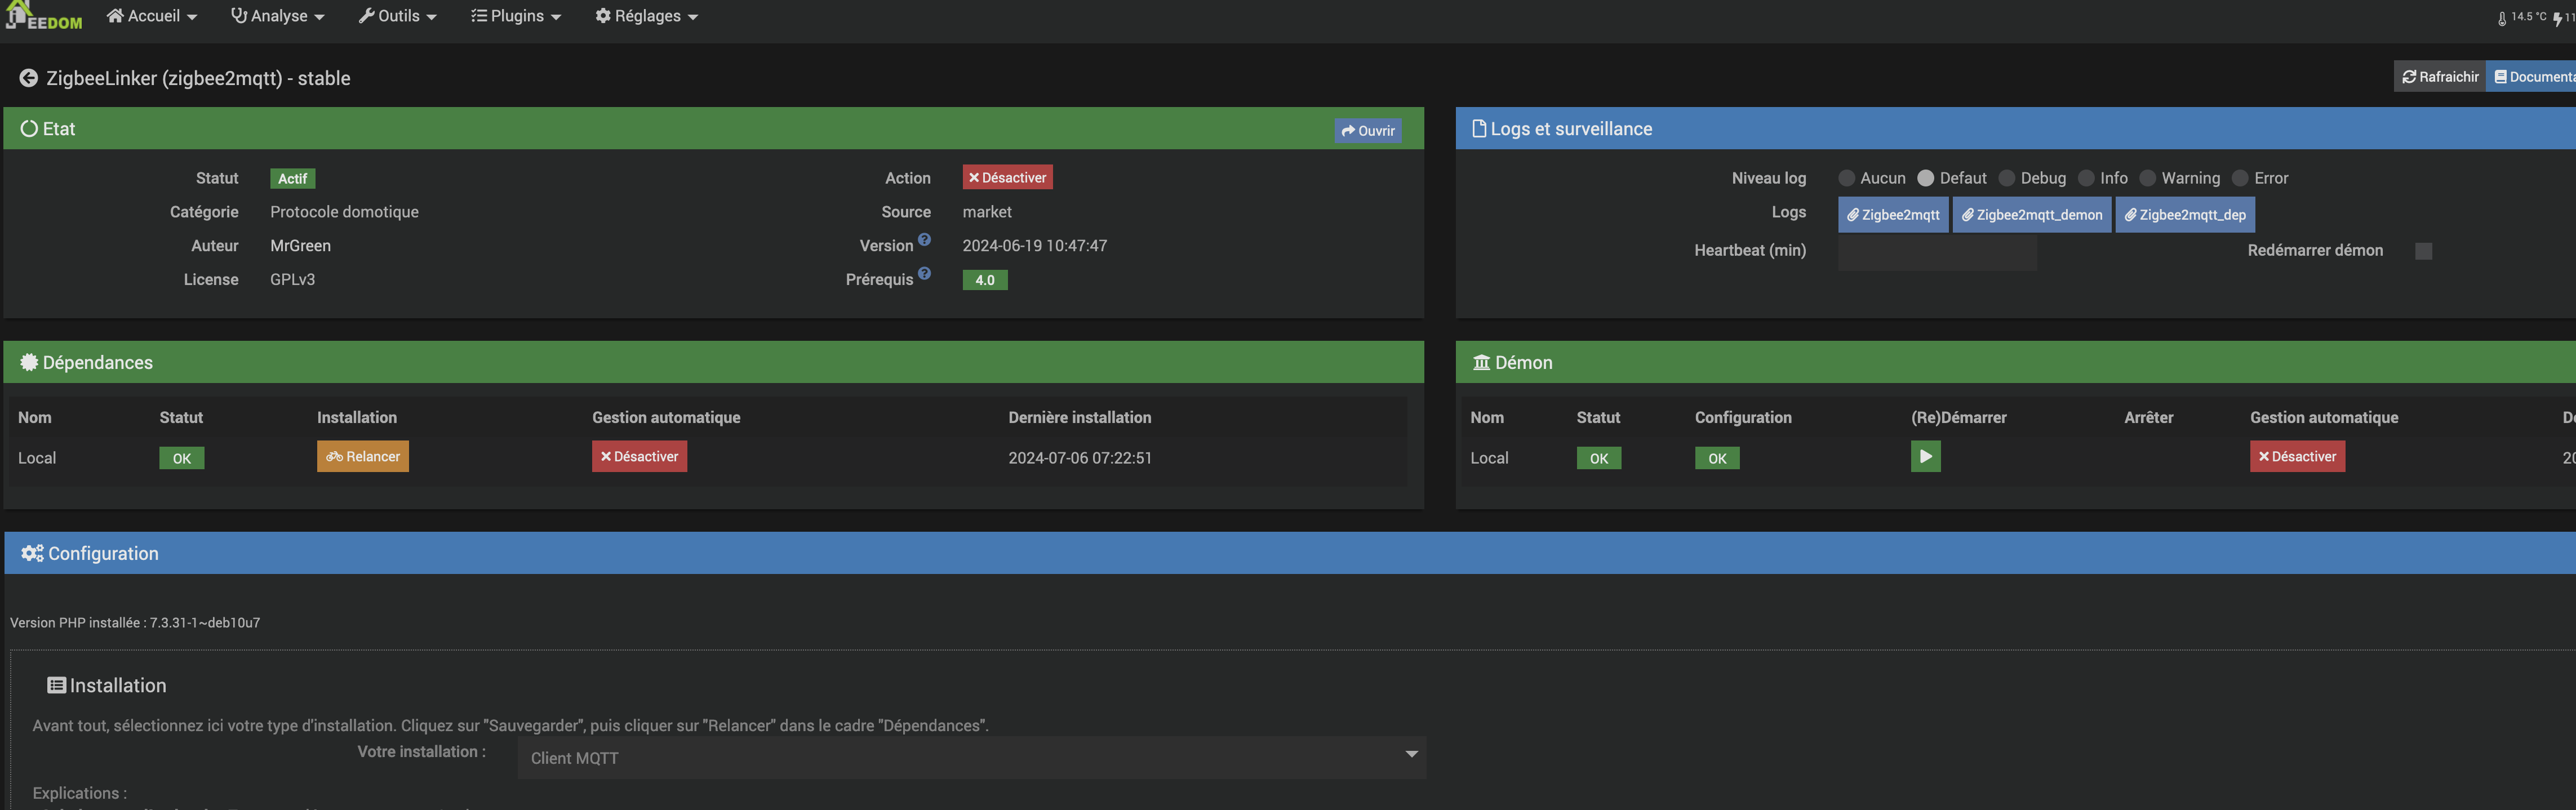The image size is (2576, 810).
Task: Click red Désactiver button in Etat panel
Action: (x=1007, y=178)
